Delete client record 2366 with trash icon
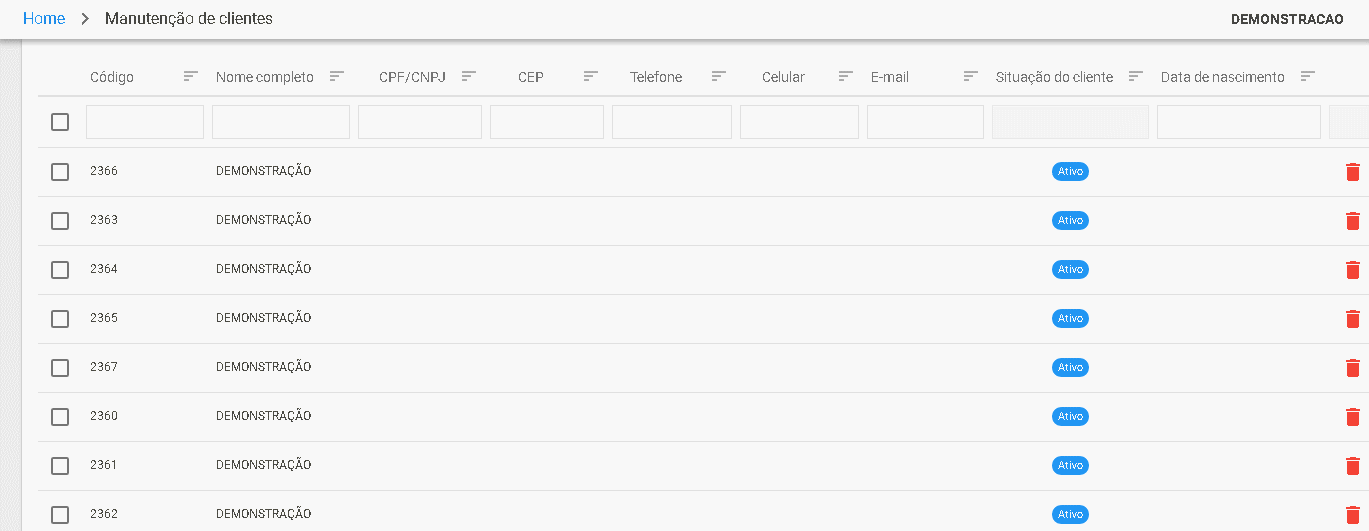This screenshot has width=1369, height=531. [x=1353, y=172]
